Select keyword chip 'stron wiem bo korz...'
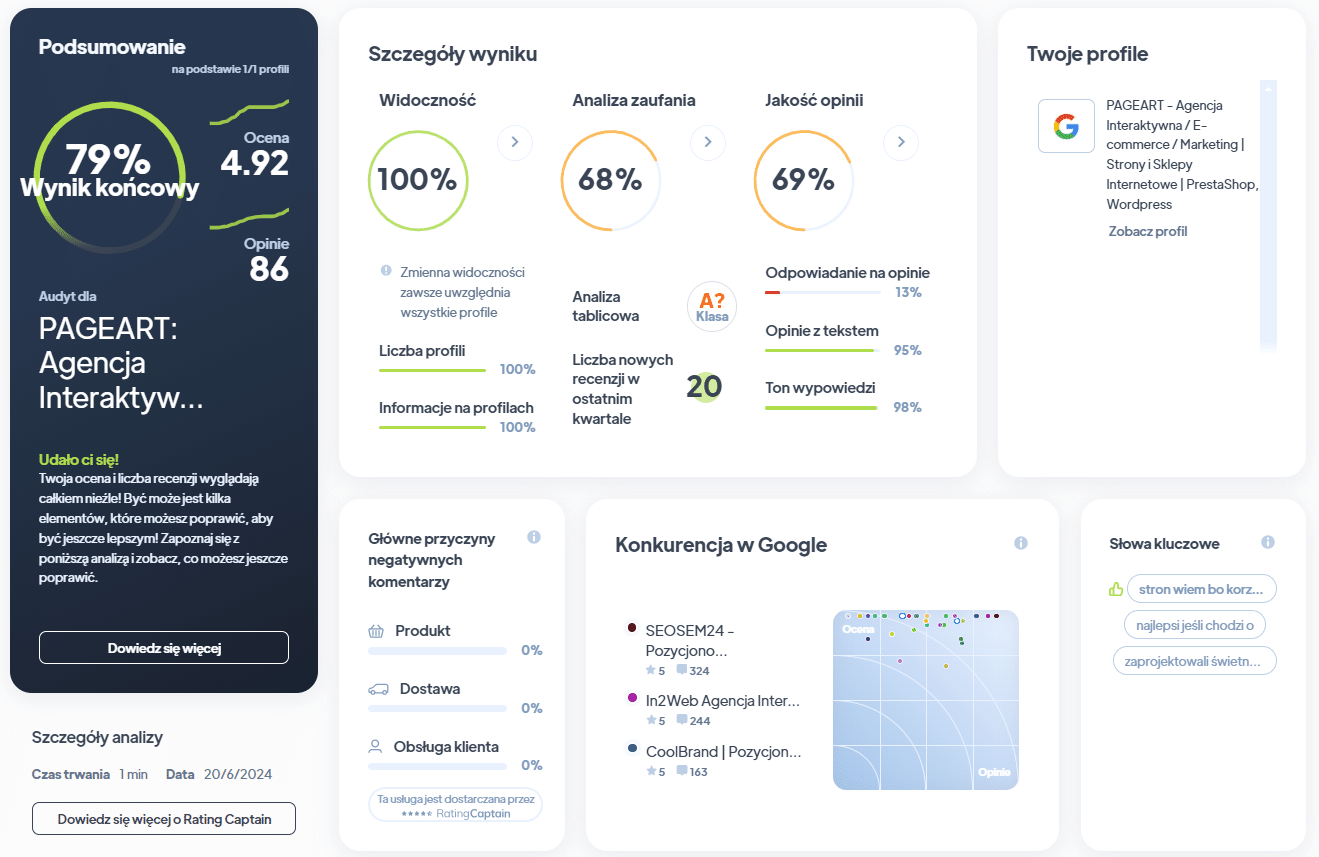The width and height of the screenshot is (1319, 857). (1201, 589)
